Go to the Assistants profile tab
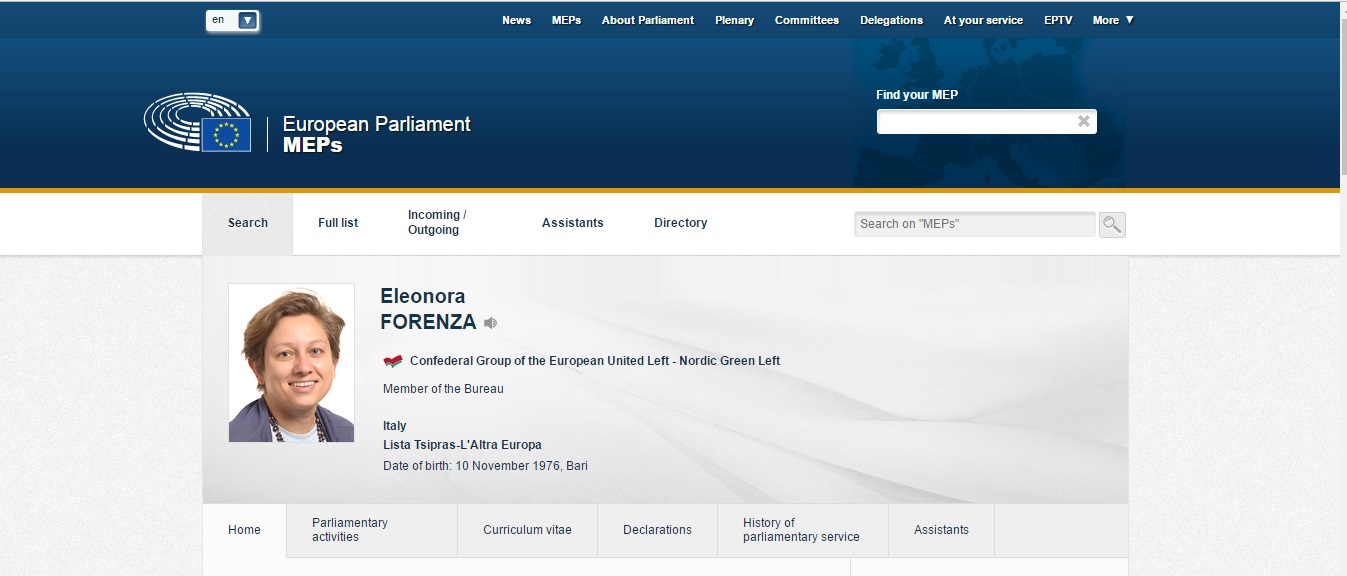The width and height of the screenshot is (1347, 576). [941, 530]
